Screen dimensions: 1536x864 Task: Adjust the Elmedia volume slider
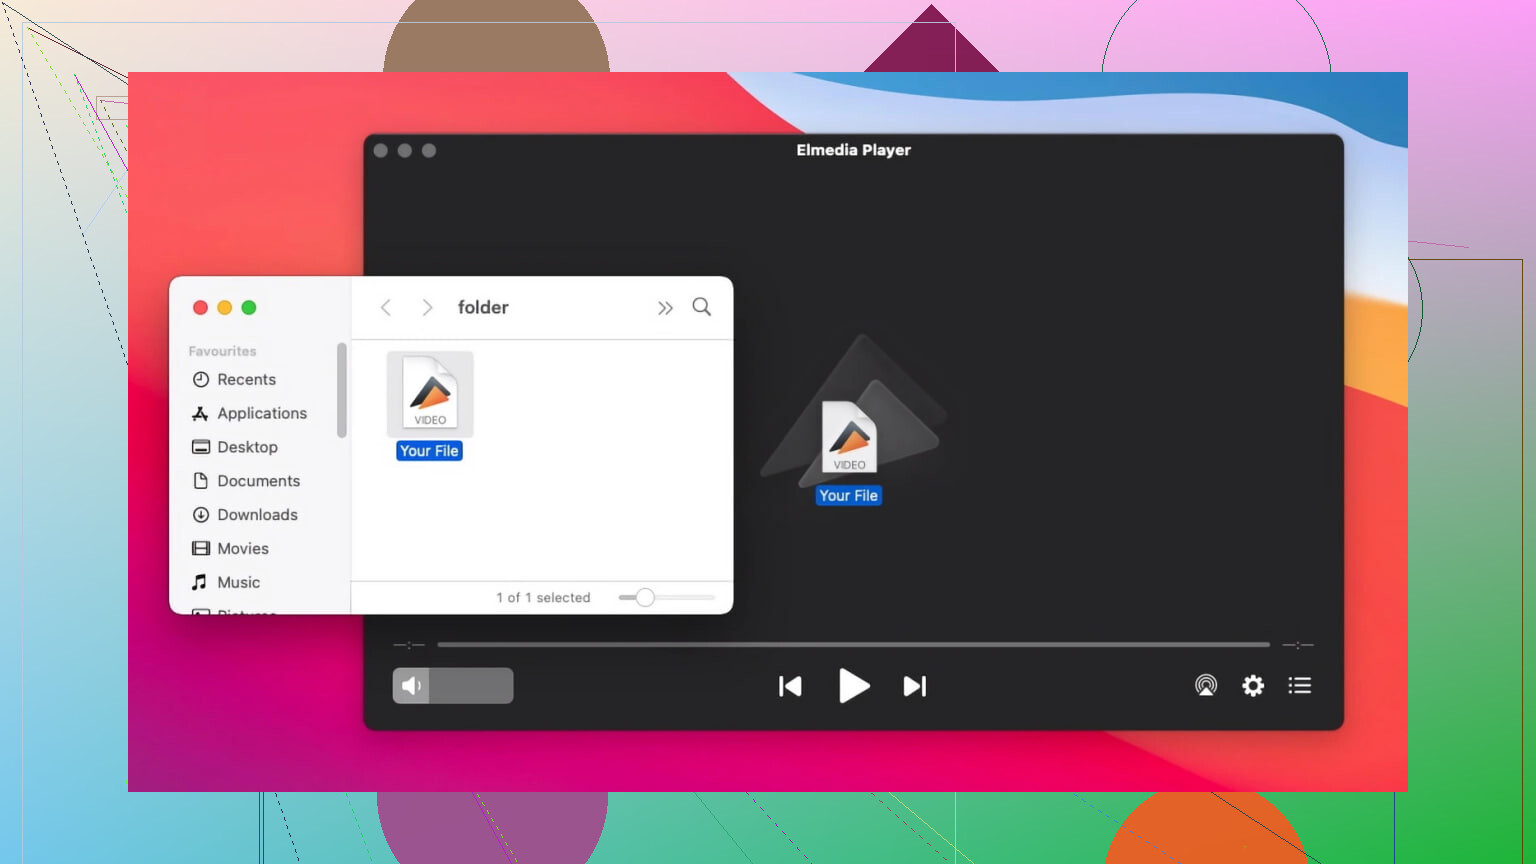pos(471,686)
